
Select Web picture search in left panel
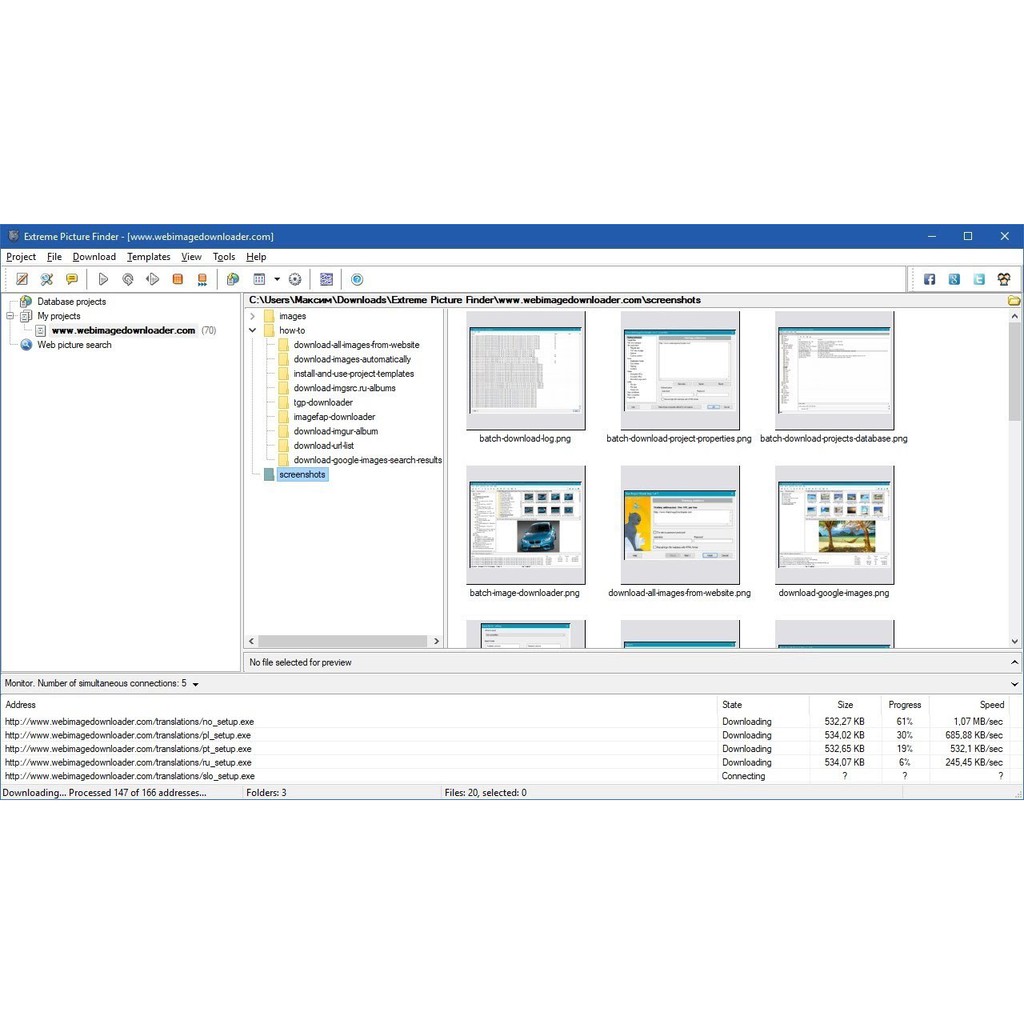[x=74, y=345]
